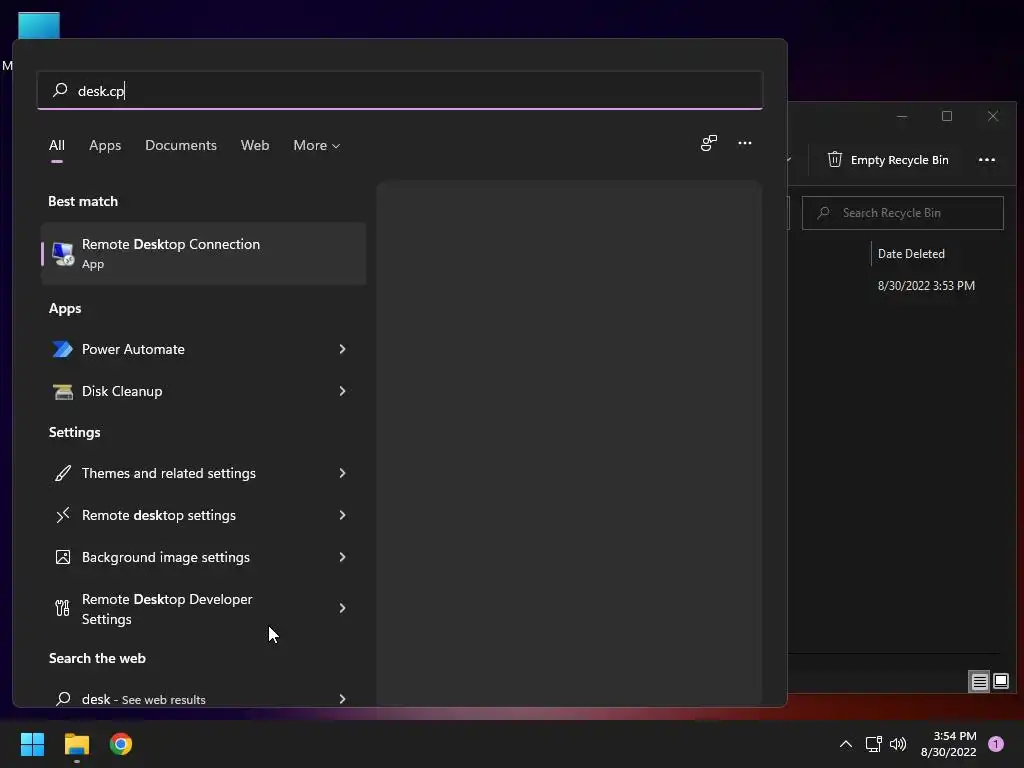Expand Themes and related settings chevron

342,473
